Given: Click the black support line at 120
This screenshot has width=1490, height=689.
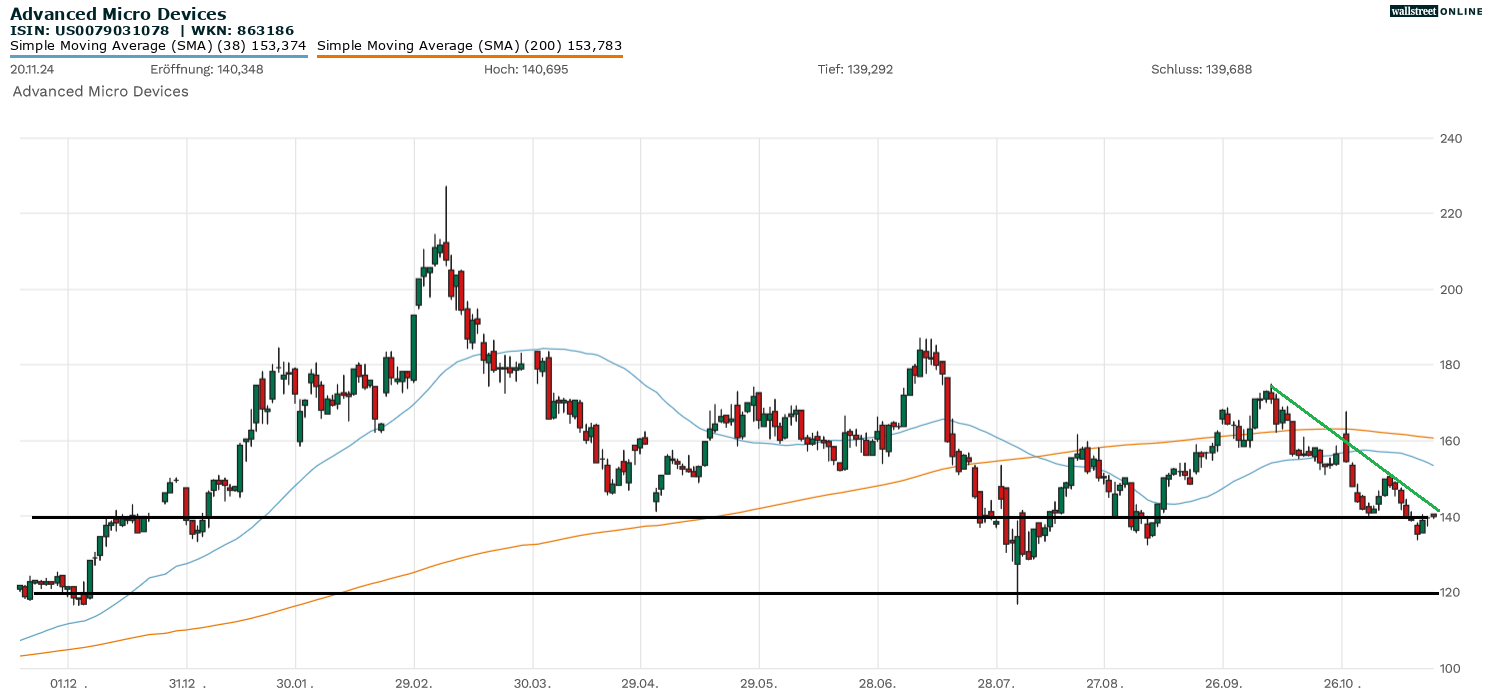Looking at the screenshot, I should click(736, 593).
